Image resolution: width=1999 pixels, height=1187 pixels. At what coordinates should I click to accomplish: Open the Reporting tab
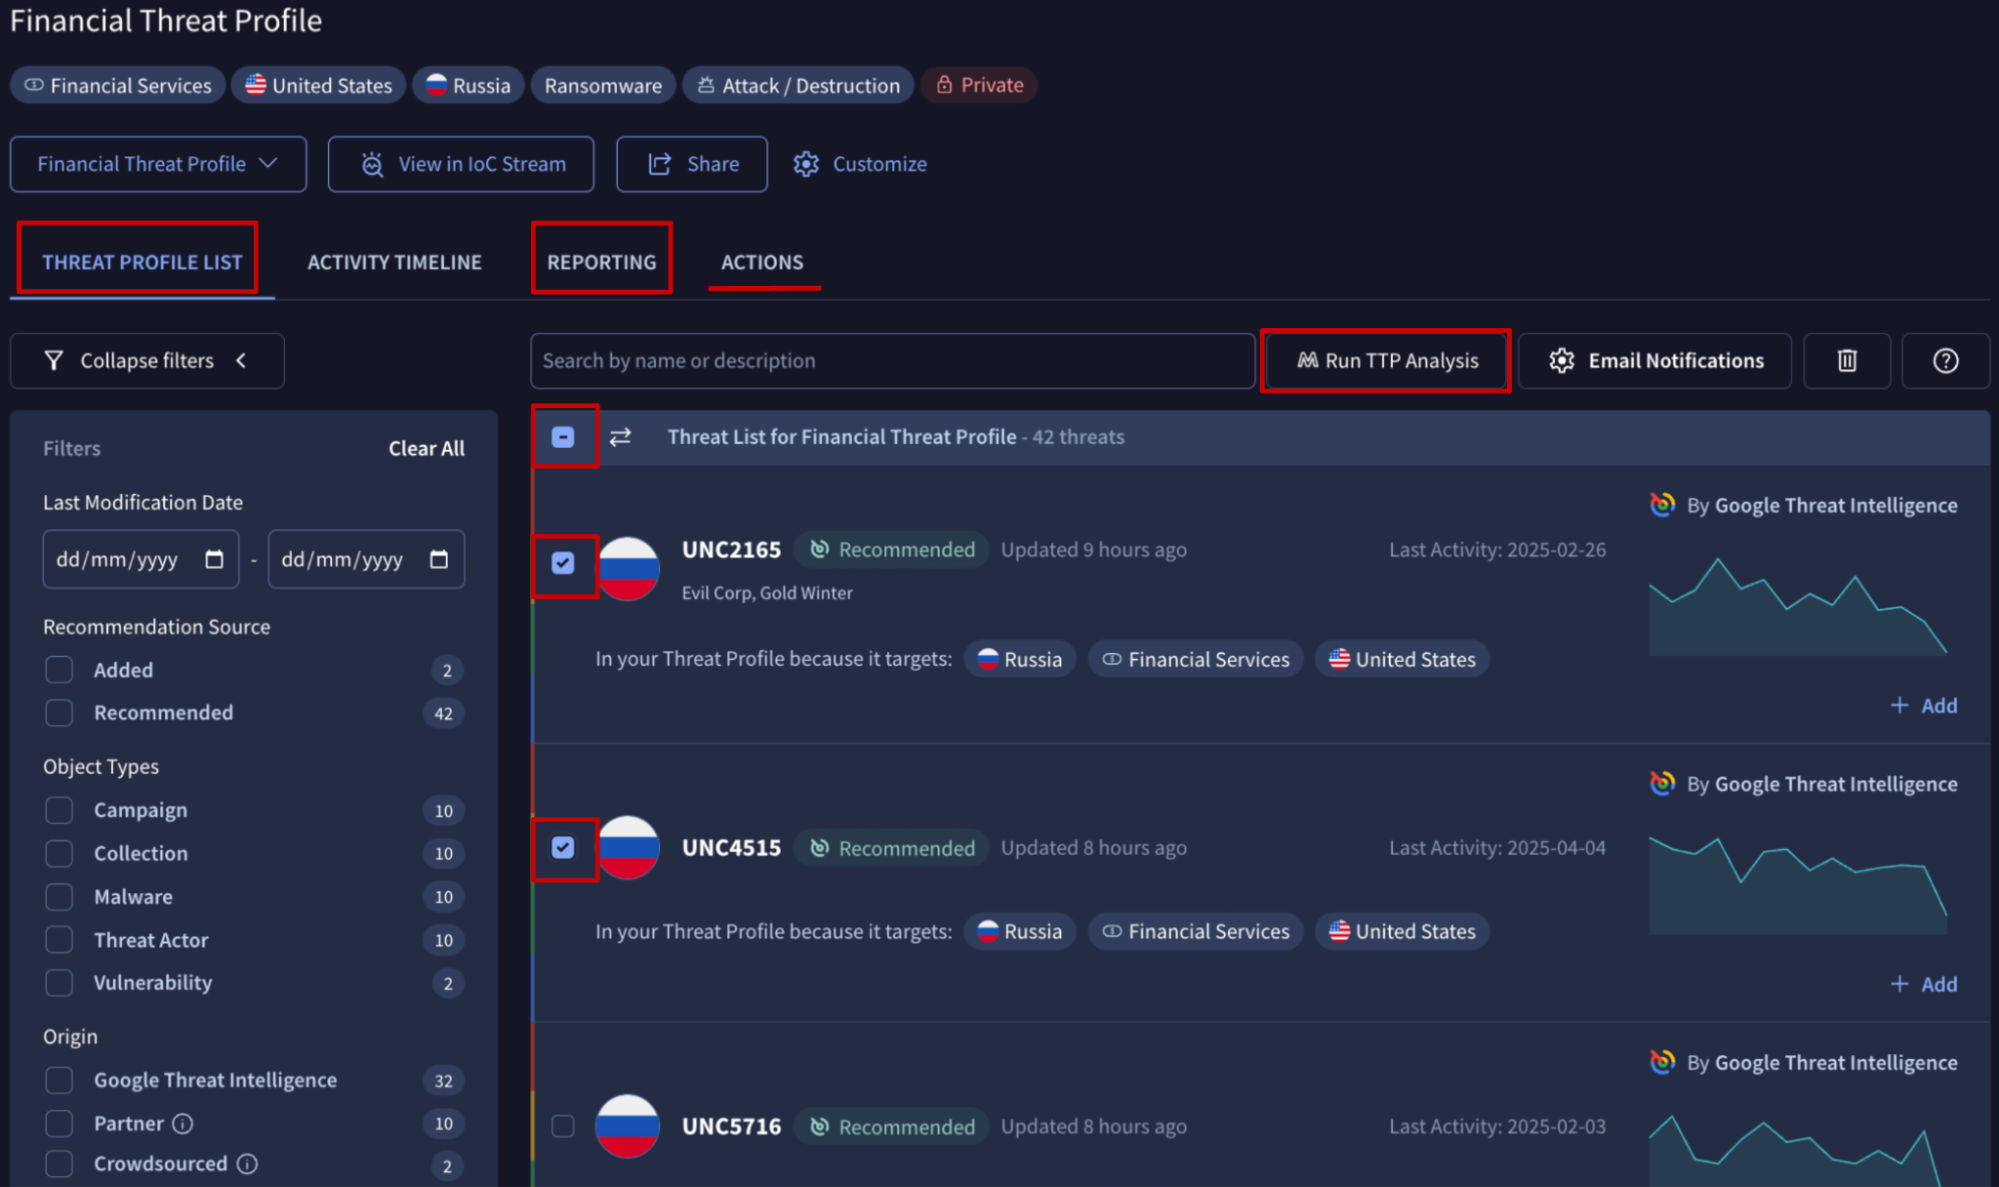point(601,262)
